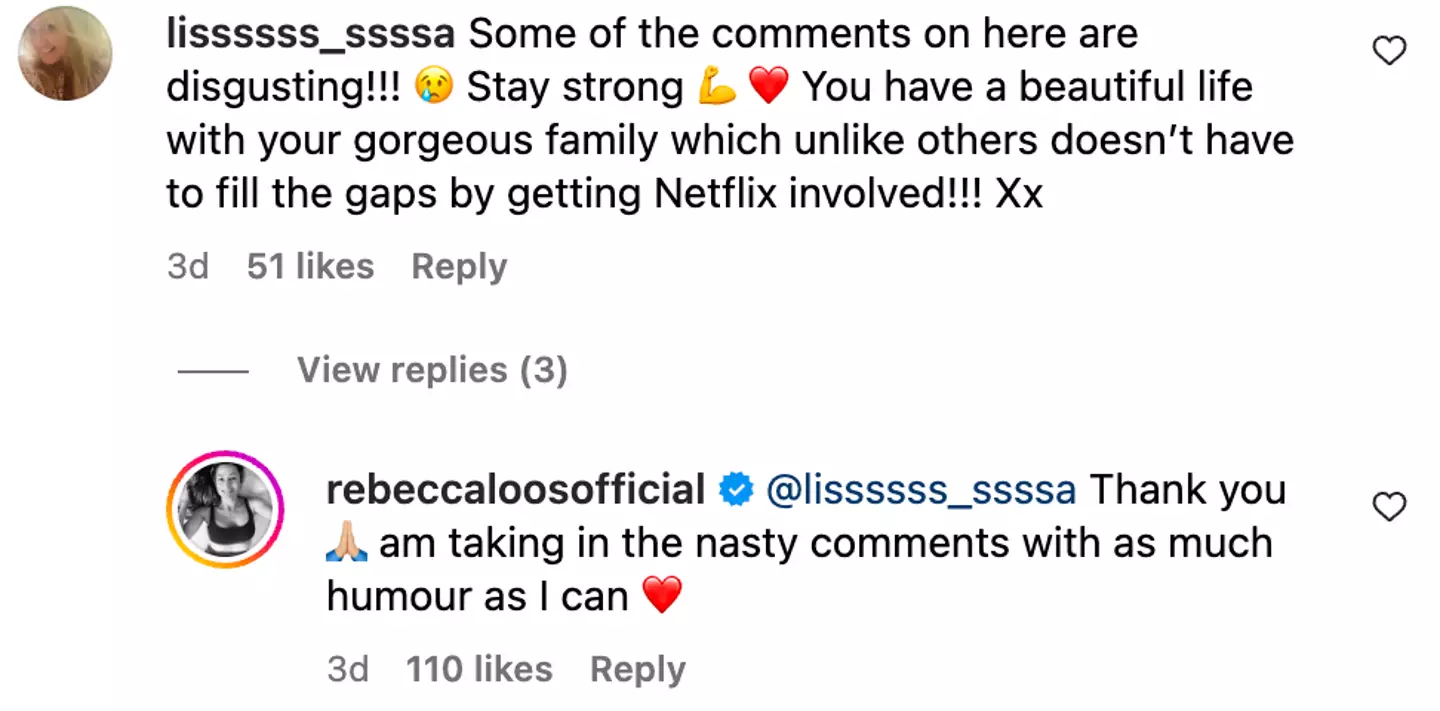Image resolution: width=1440 pixels, height=711 pixels.
Task: Like lissssss_ssssa's comment with the heart icon
Action: click(x=1389, y=50)
